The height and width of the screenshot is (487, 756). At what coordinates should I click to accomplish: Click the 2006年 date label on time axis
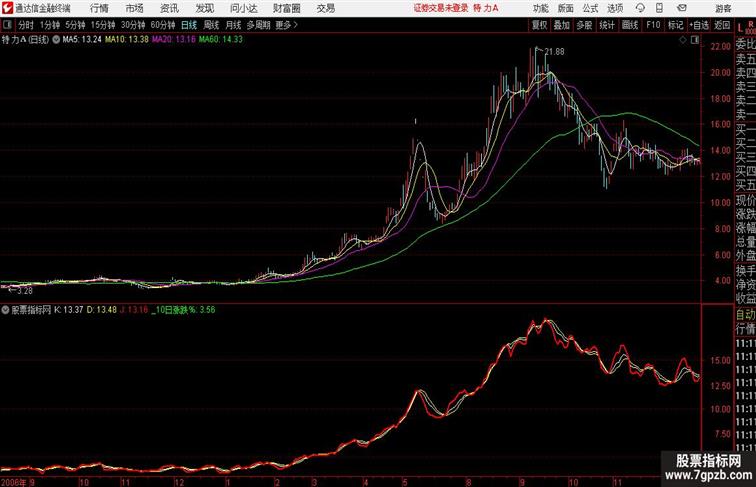[x=14, y=482]
